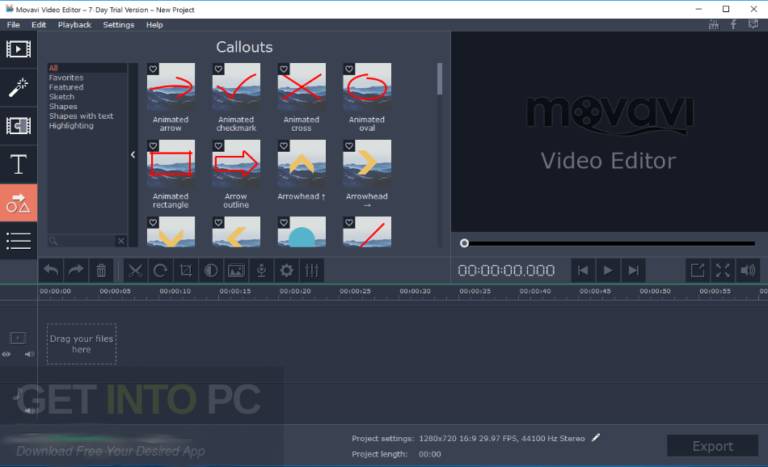Image resolution: width=768 pixels, height=467 pixels.
Task: Select the Highlighting category
Action: [71, 126]
